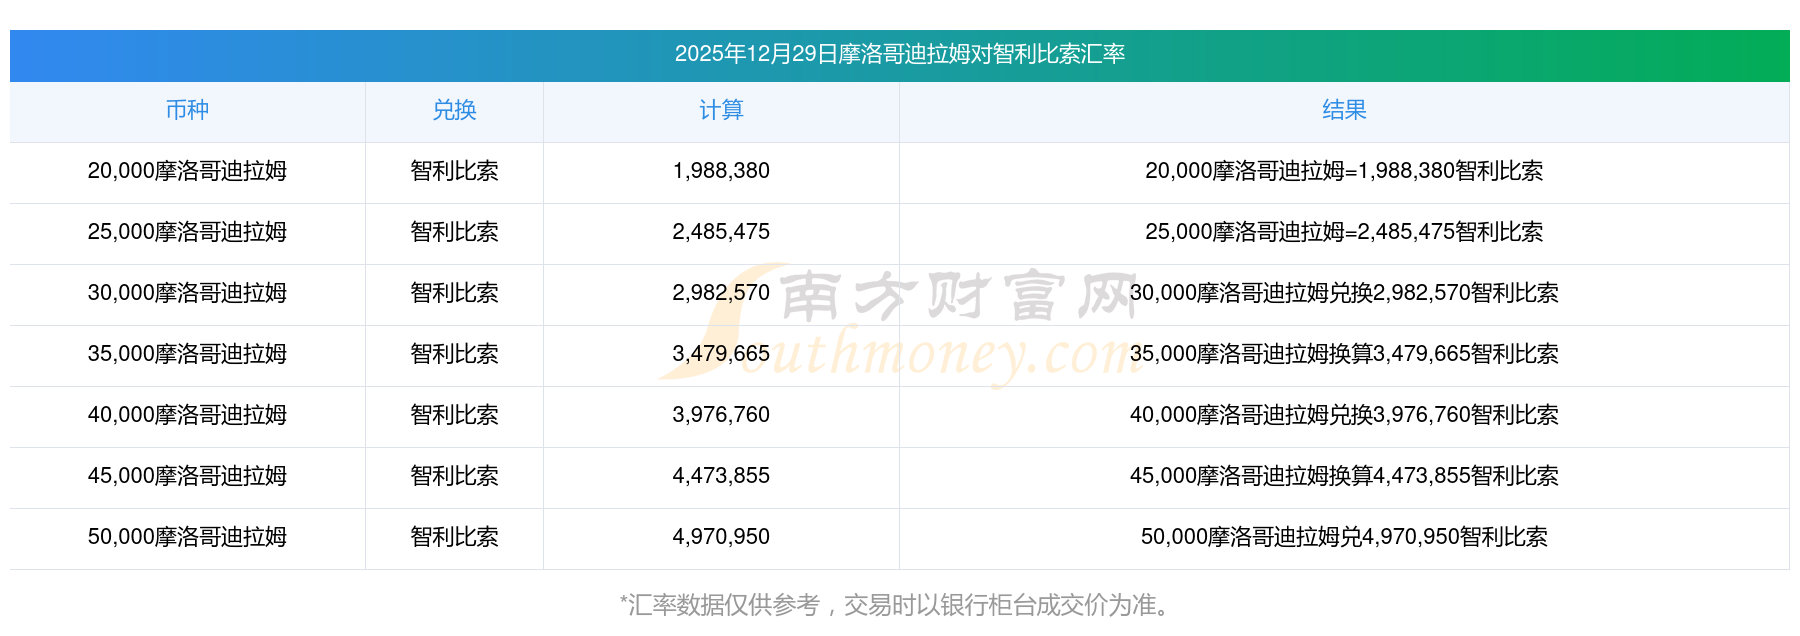Viewport: 1800px width, 636px height.
Task: Click the calculated value 4,473,855
Action: pos(721,476)
